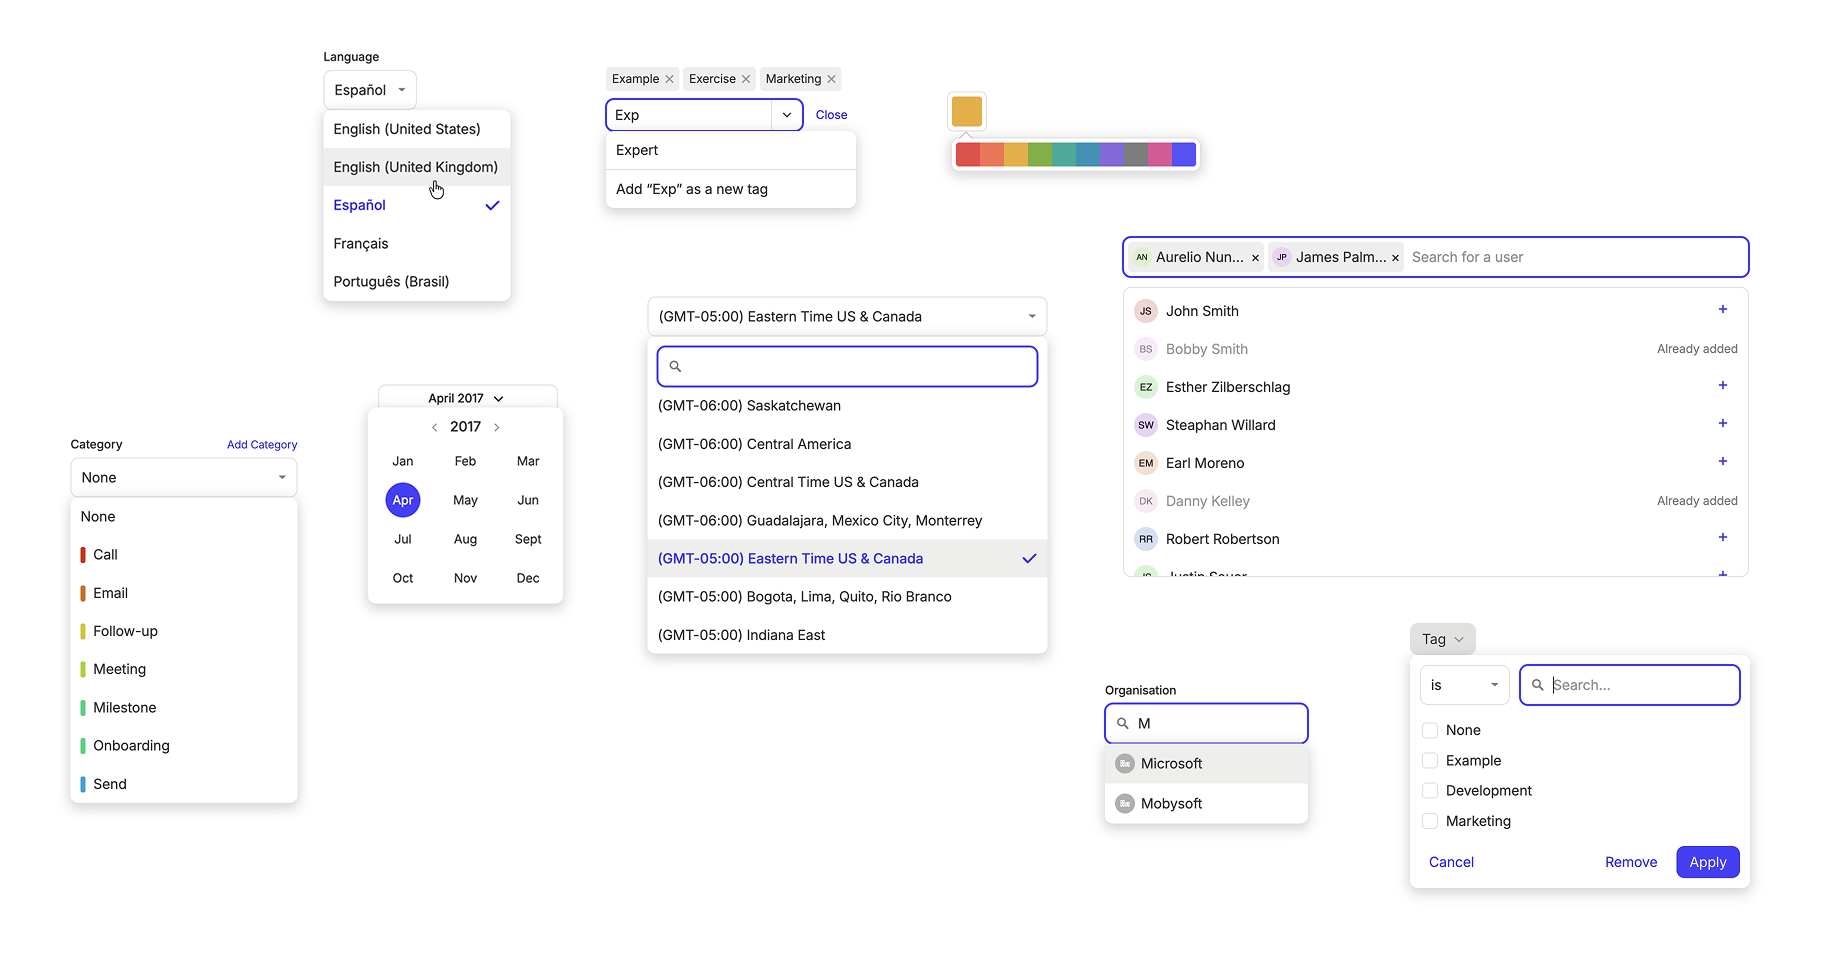The width and height of the screenshot is (1824, 956).
Task: Click the Exp tag input field
Action: 690,115
